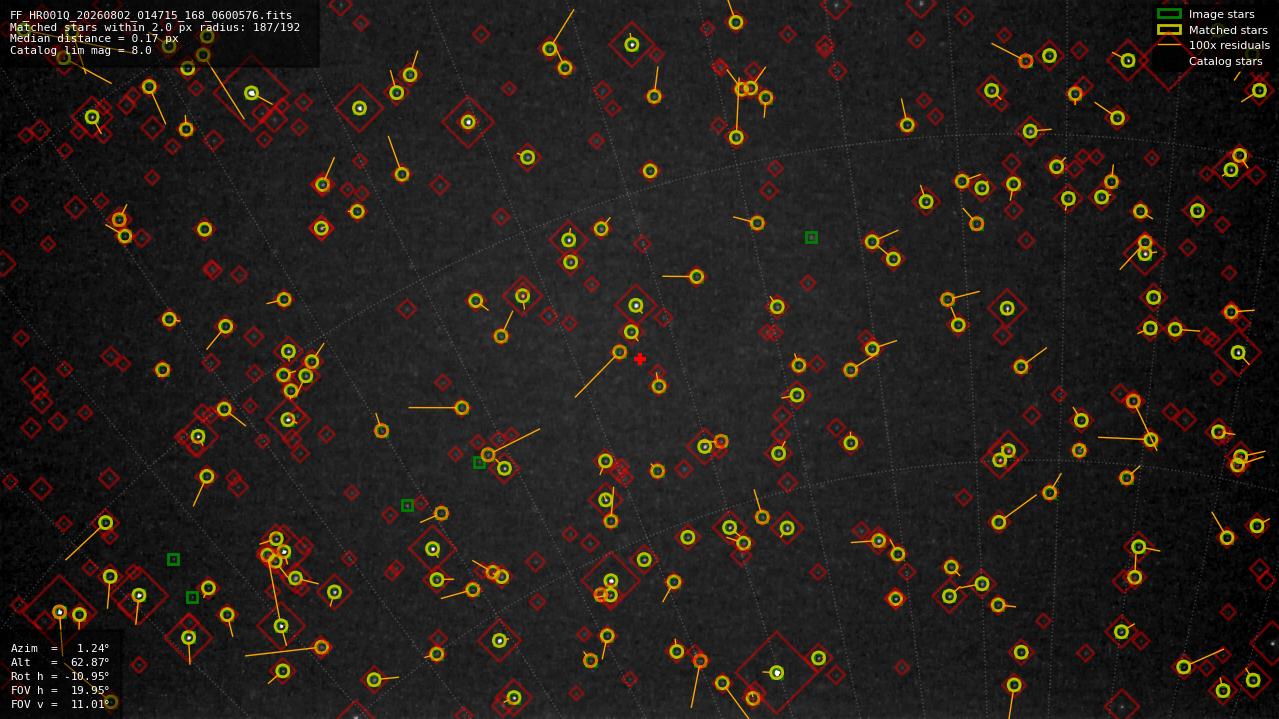
Task: Click the Alt 62.87° readout
Action: 60,662
